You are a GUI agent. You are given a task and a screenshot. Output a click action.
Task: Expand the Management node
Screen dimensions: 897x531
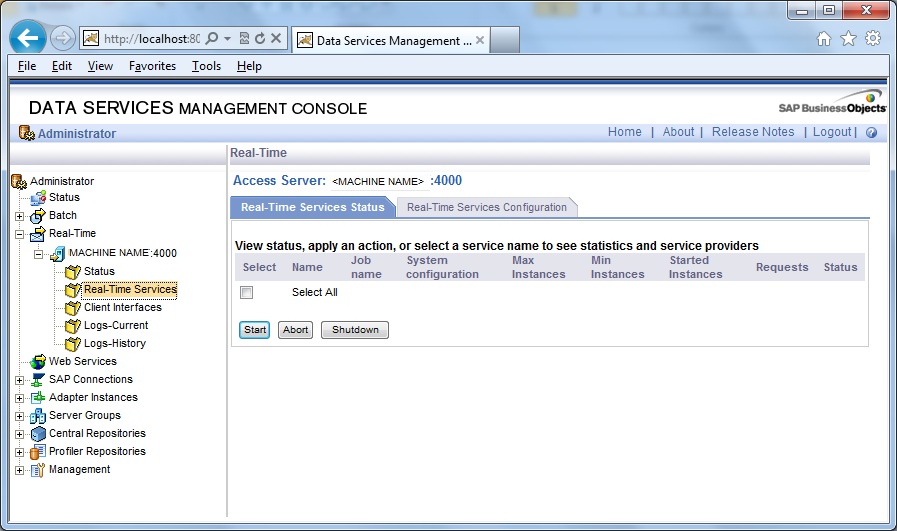click(19, 471)
